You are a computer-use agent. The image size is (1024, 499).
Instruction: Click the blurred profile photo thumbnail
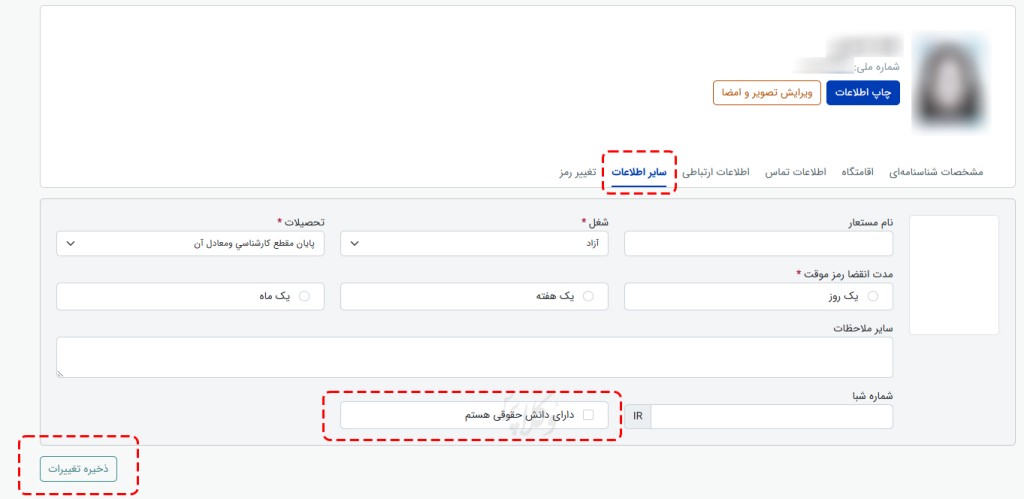pos(951,81)
